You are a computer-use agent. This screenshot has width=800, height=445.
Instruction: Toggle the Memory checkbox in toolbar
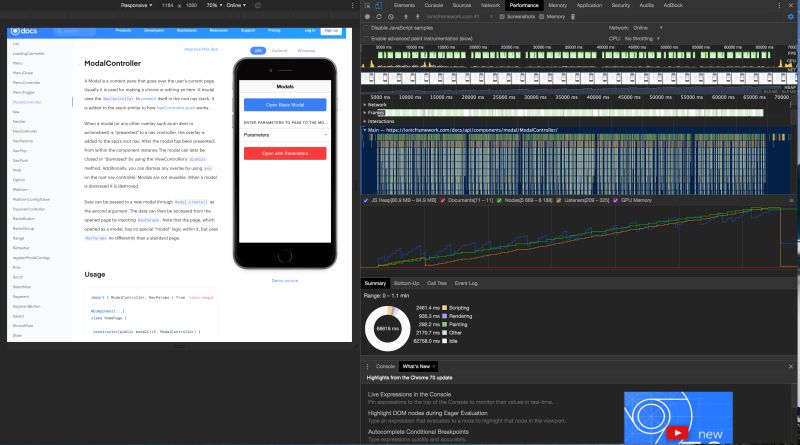tap(541, 16)
